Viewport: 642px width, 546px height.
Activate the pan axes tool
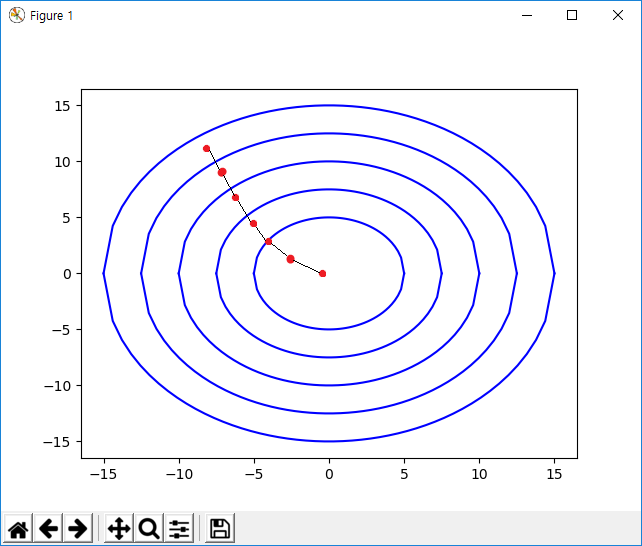[x=119, y=528]
